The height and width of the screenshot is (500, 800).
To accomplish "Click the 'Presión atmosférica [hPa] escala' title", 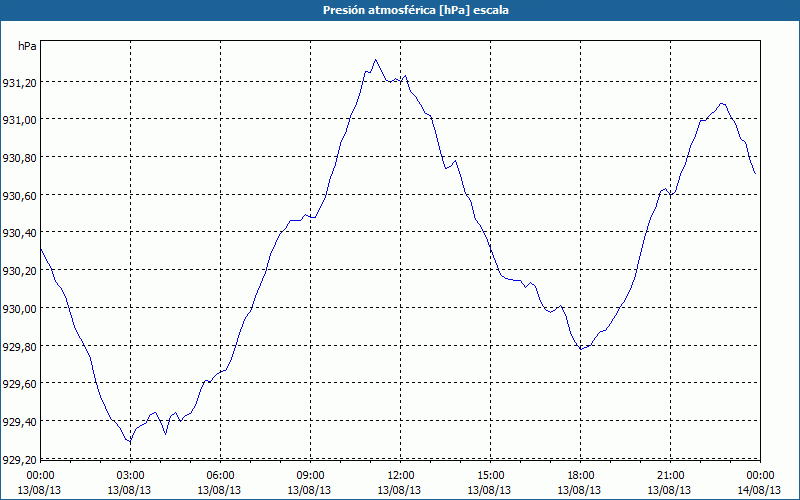I will 416,10.
